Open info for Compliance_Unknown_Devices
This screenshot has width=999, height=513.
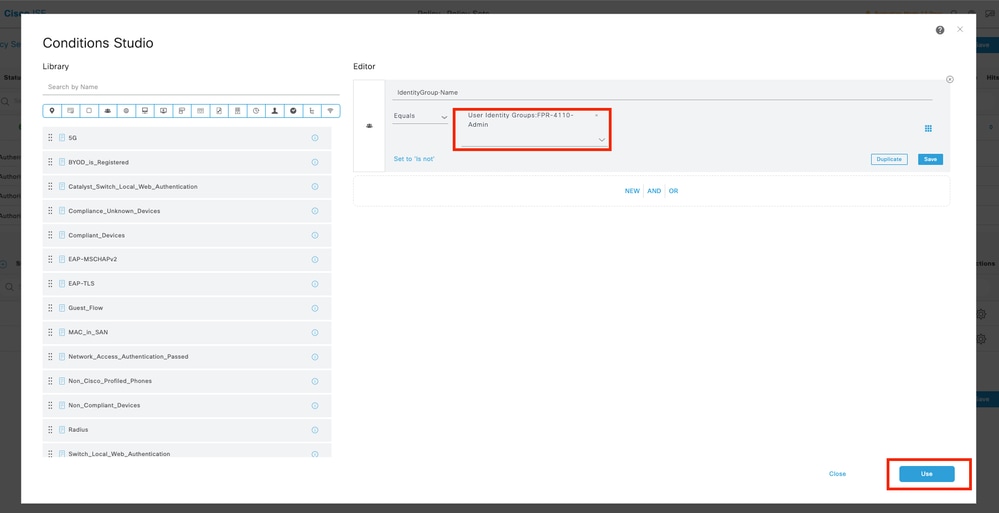pos(315,211)
